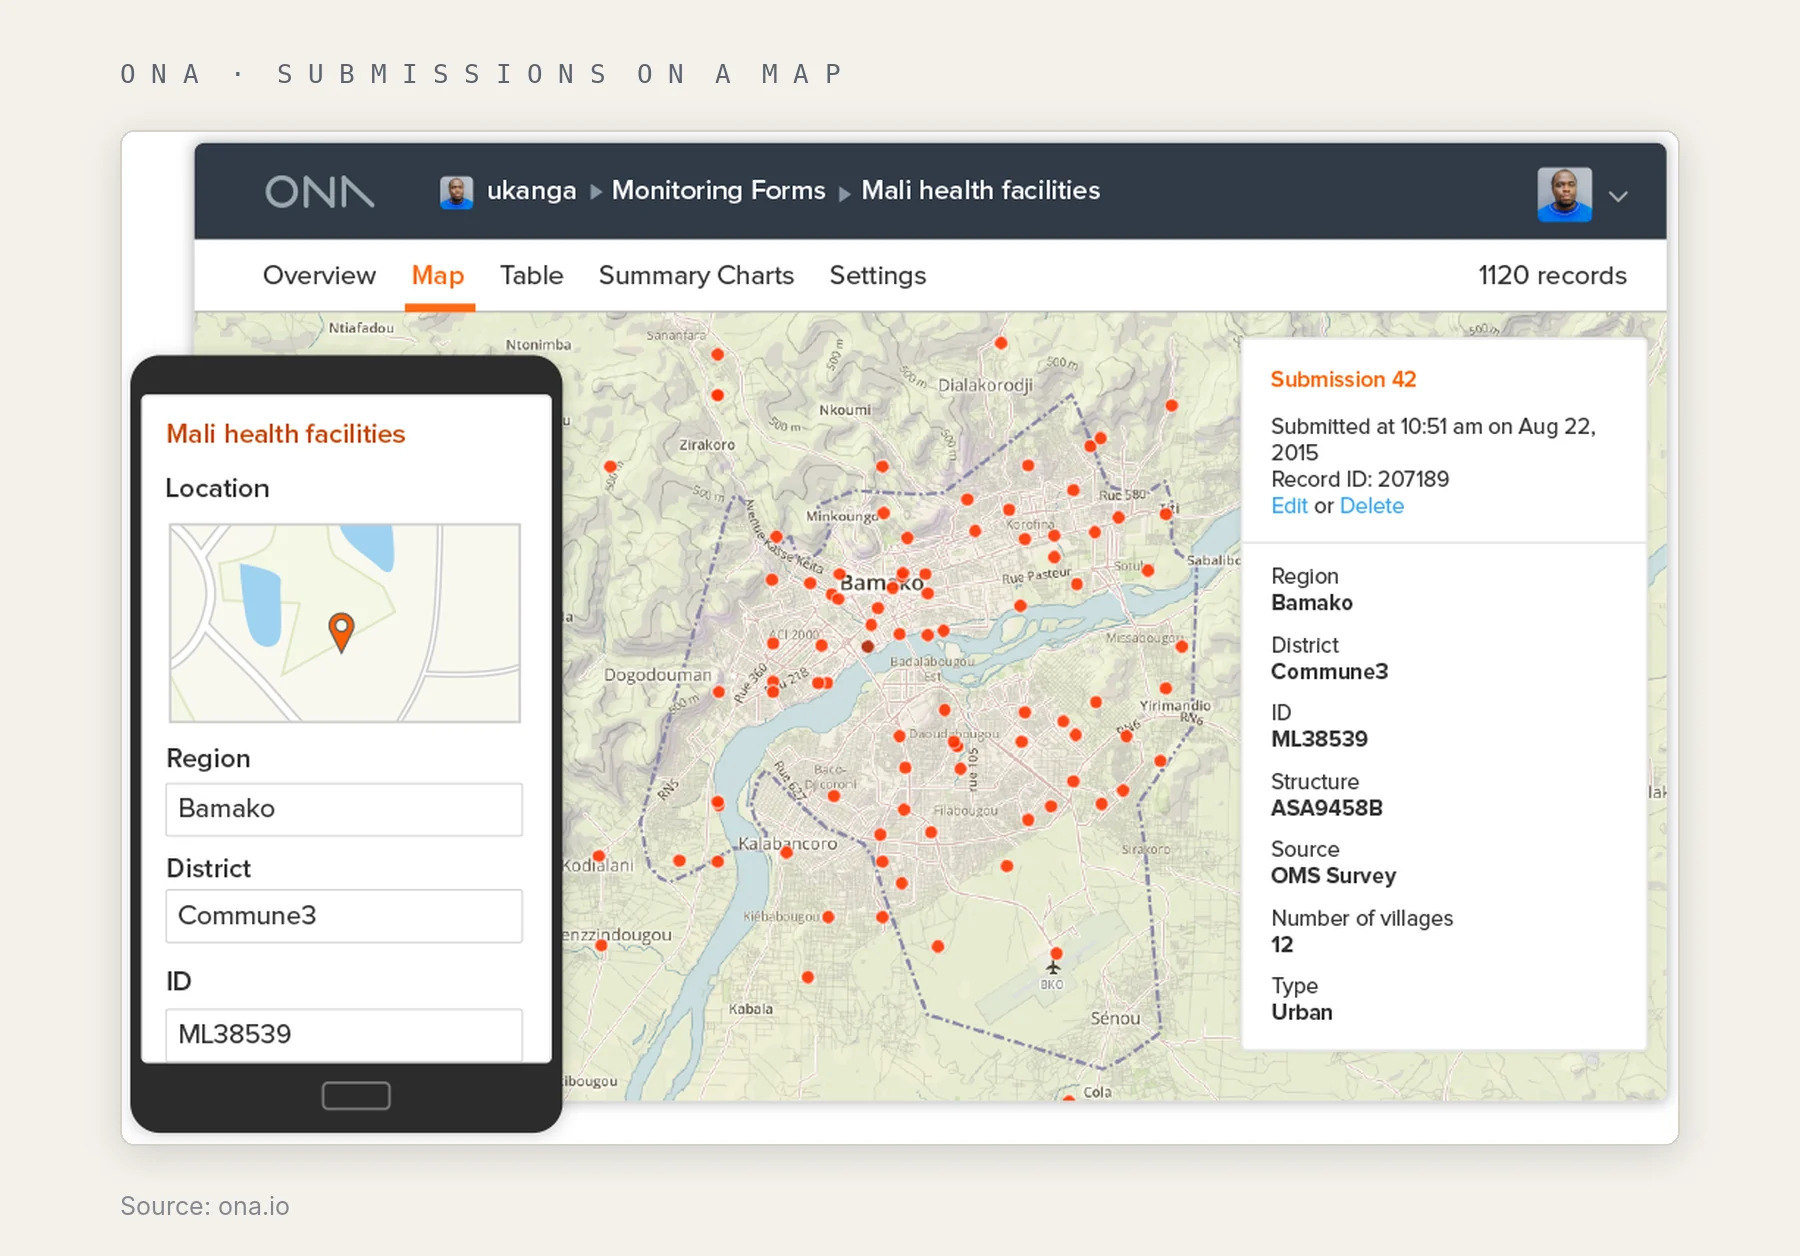Click the Kalabancoro label on map

click(788, 844)
